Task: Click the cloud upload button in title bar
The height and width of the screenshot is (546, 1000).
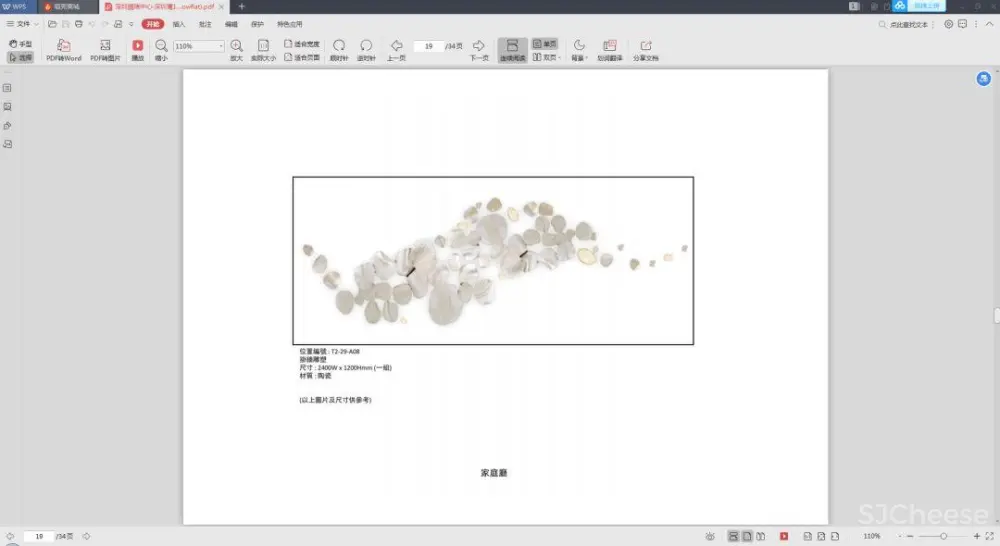Action: tap(919, 6)
